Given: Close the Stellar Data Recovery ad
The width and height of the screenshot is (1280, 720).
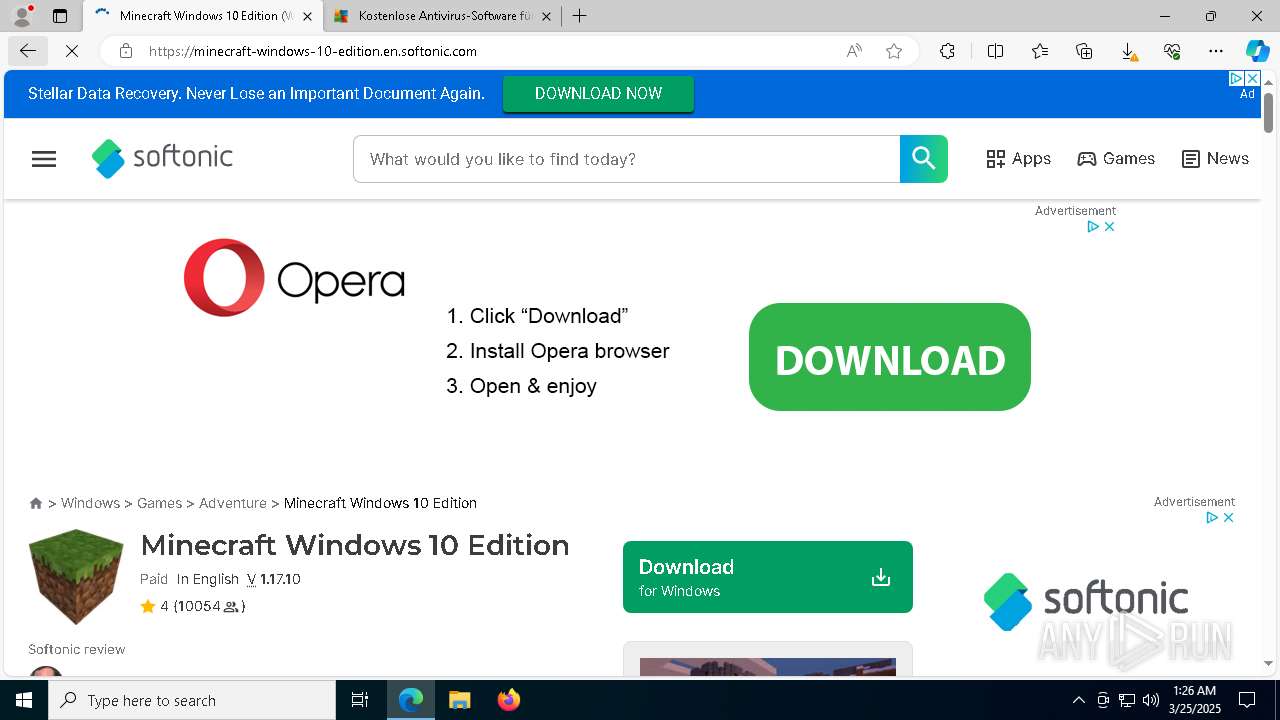Looking at the screenshot, I should pyautogui.click(x=1252, y=78).
